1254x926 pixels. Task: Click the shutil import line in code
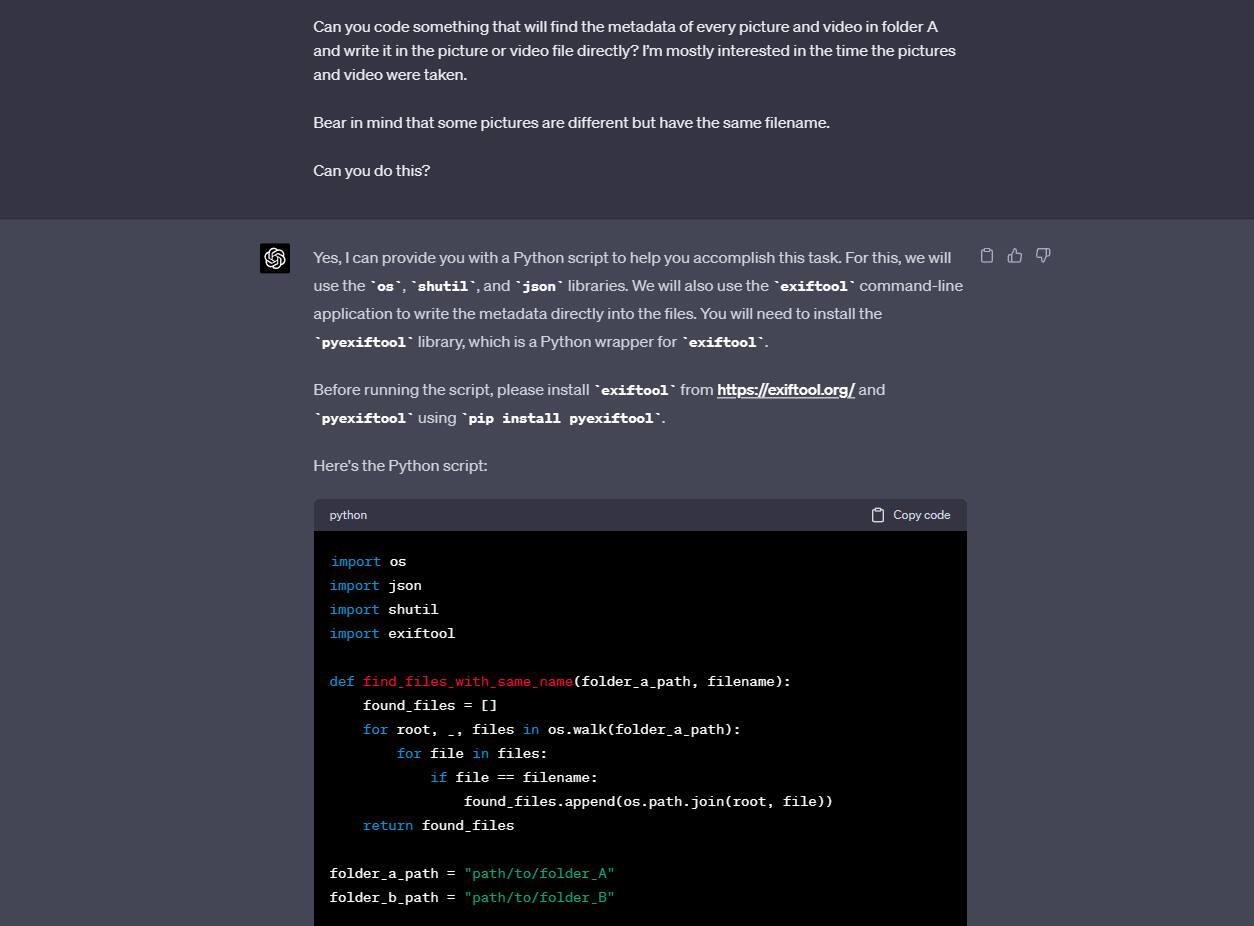(383, 609)
